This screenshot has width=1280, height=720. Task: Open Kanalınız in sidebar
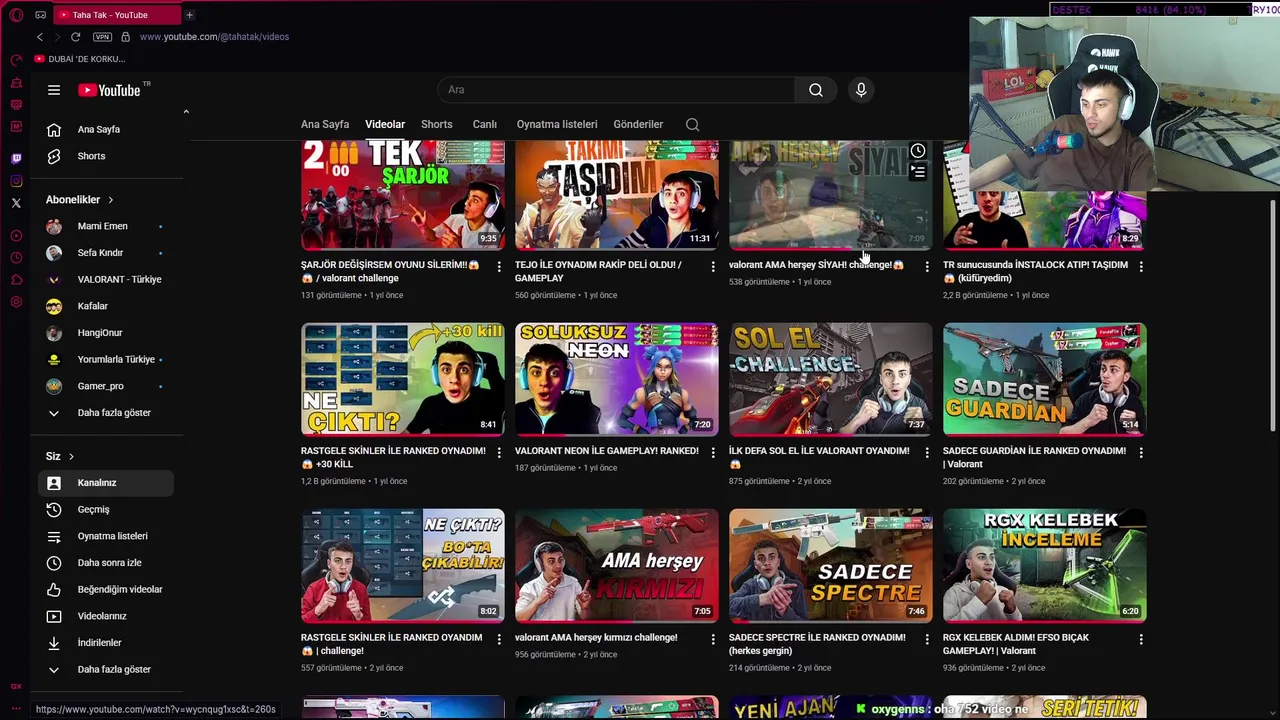click(106, 483)
